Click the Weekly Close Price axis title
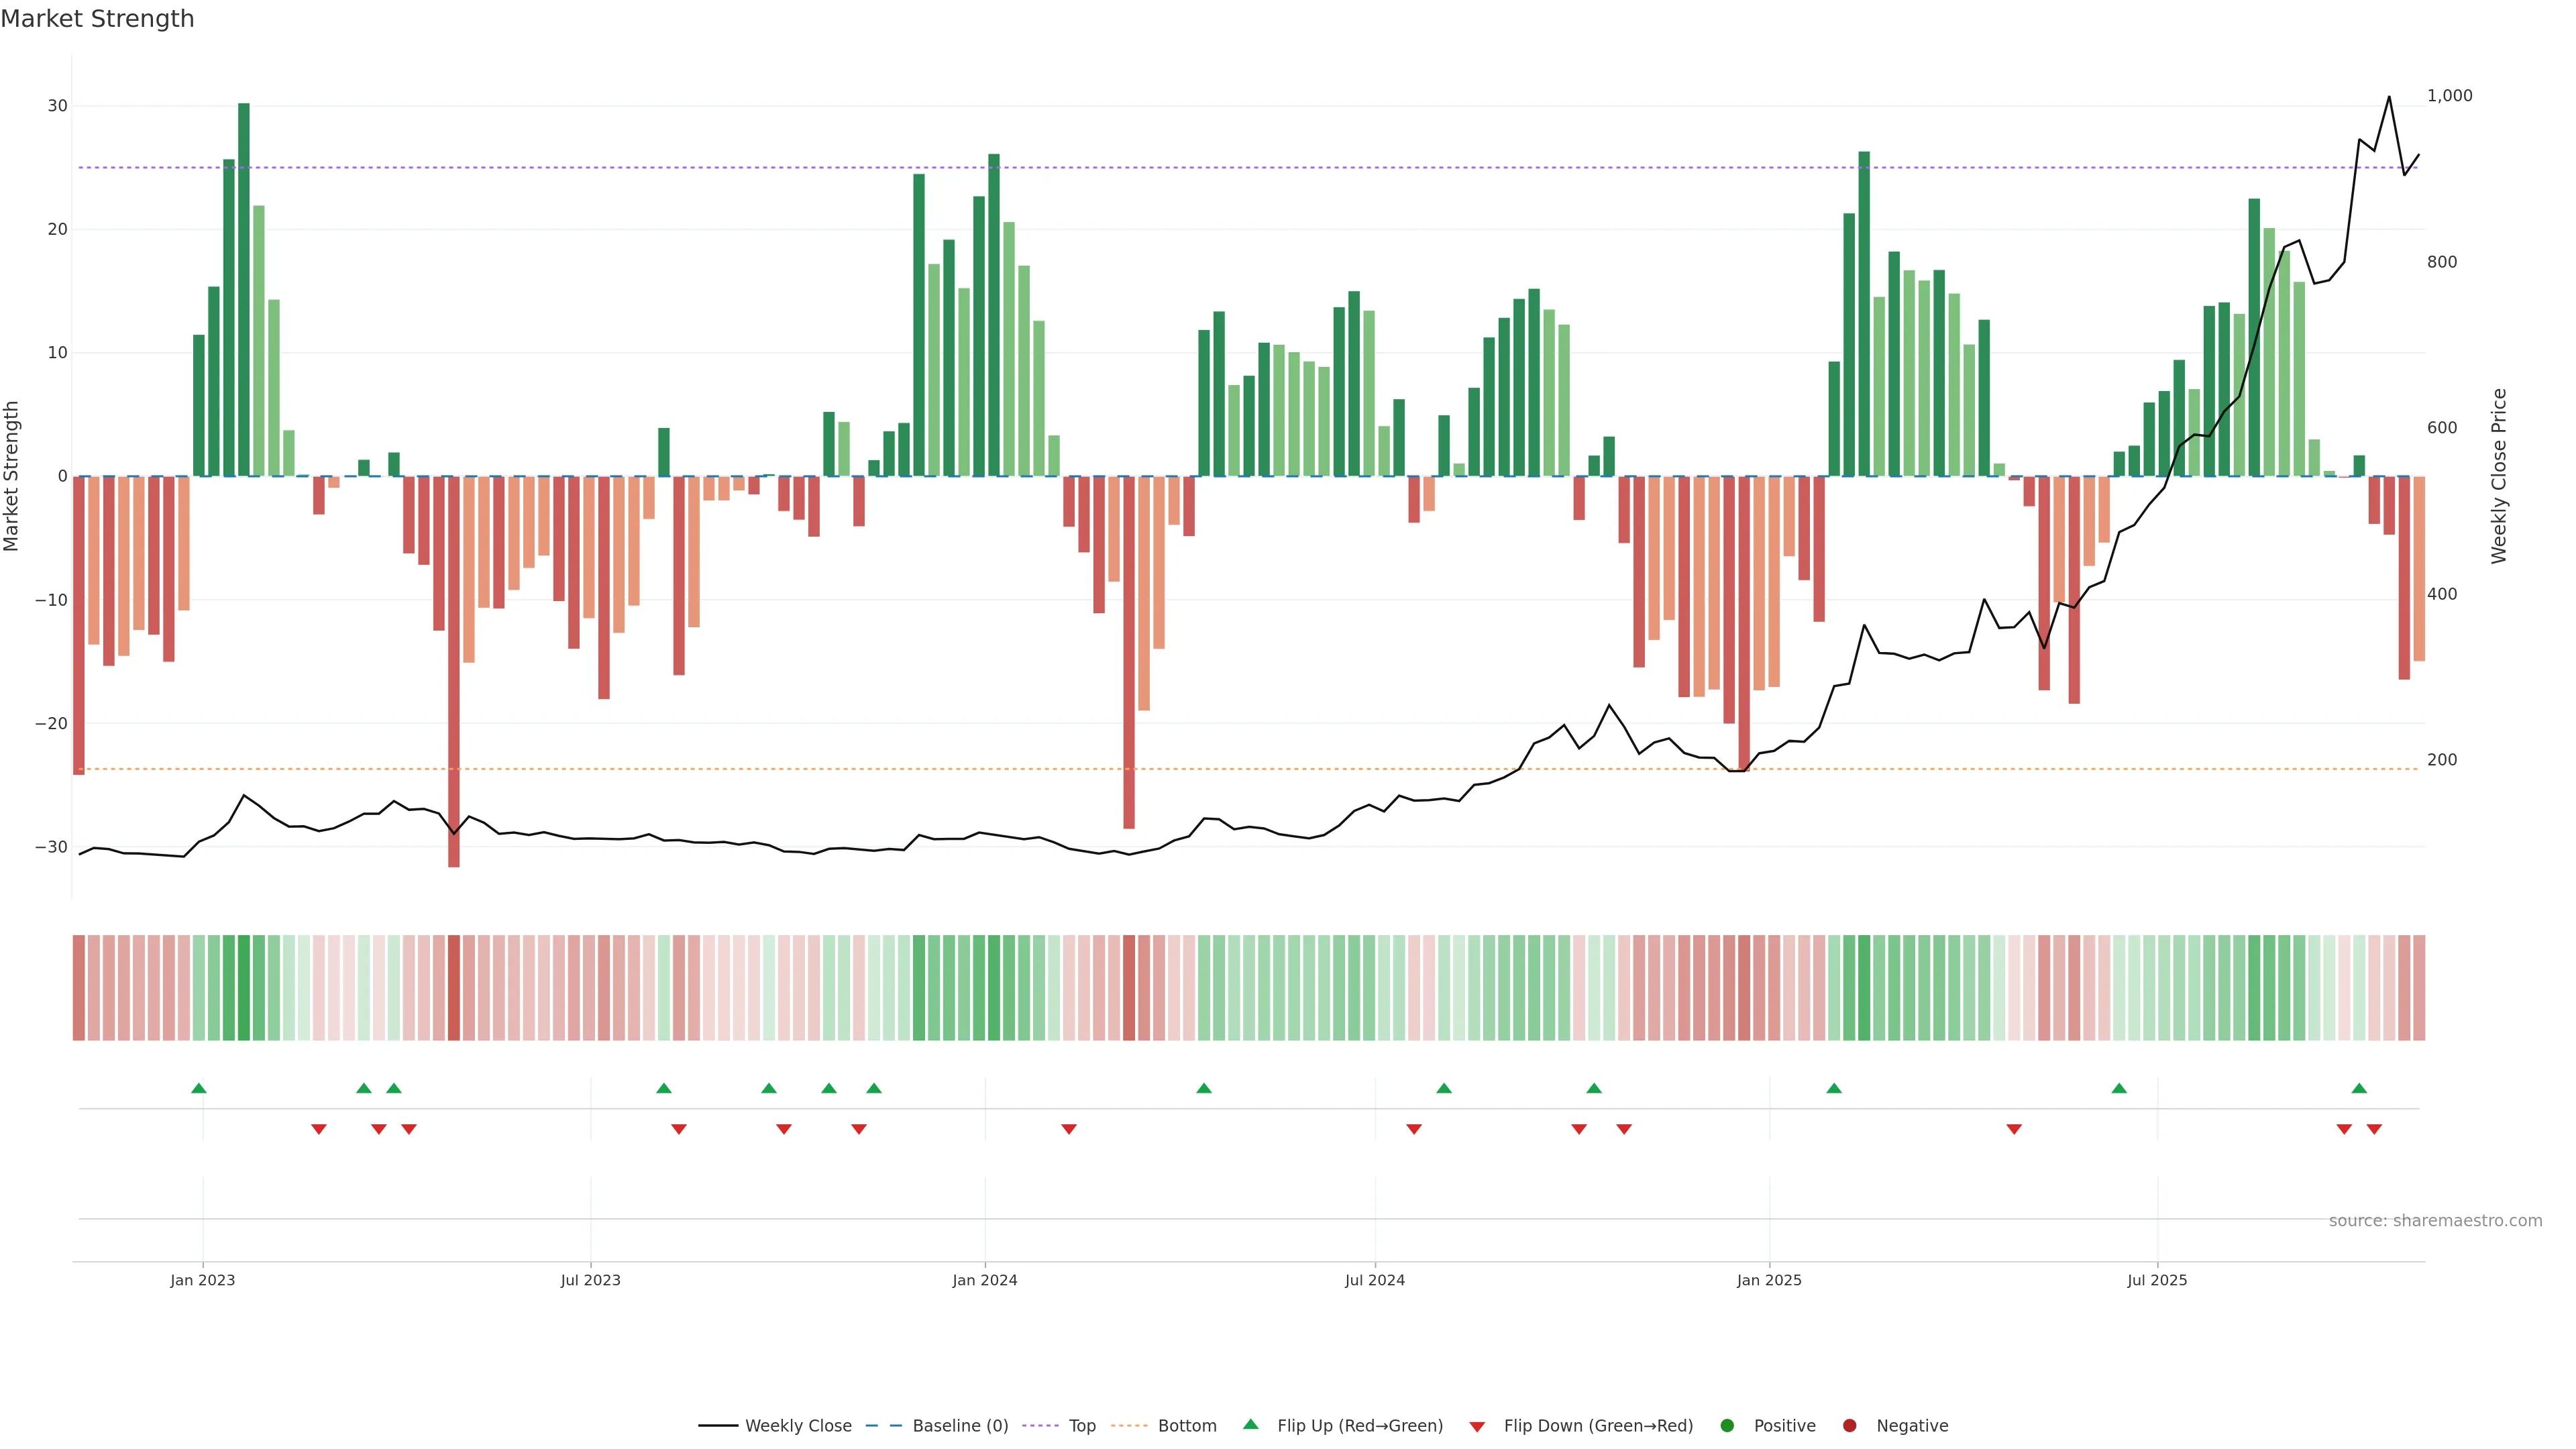Image resolution: width=2576 pixels, height=1449 pixels. click(x=2498, y=476)
